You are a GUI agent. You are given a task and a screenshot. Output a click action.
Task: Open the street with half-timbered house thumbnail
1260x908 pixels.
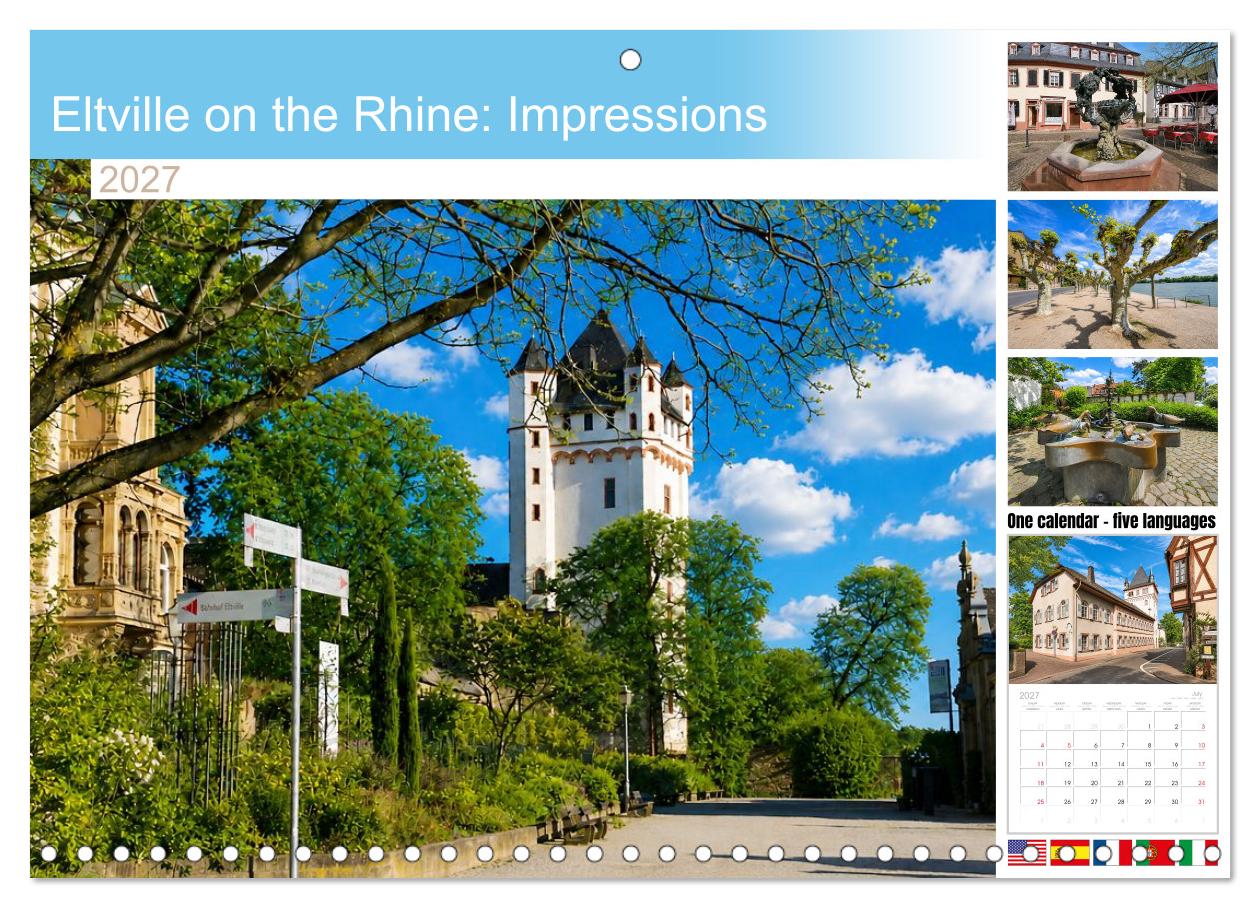click(1113, 609)
